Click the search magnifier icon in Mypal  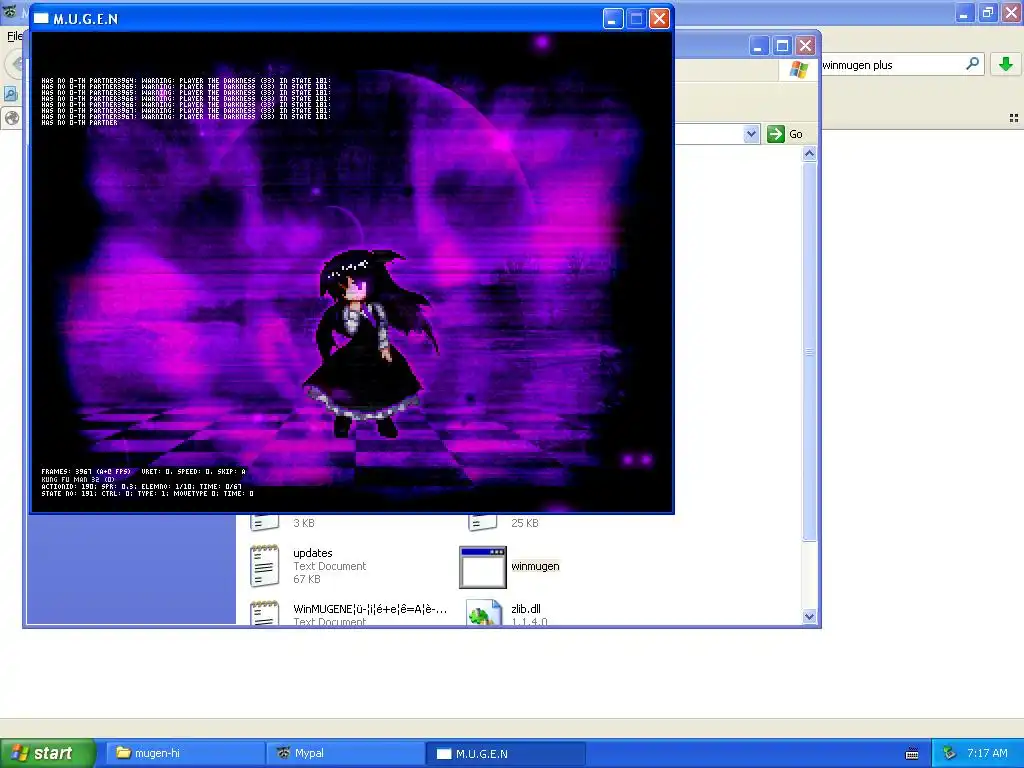[x=972, y=64]
